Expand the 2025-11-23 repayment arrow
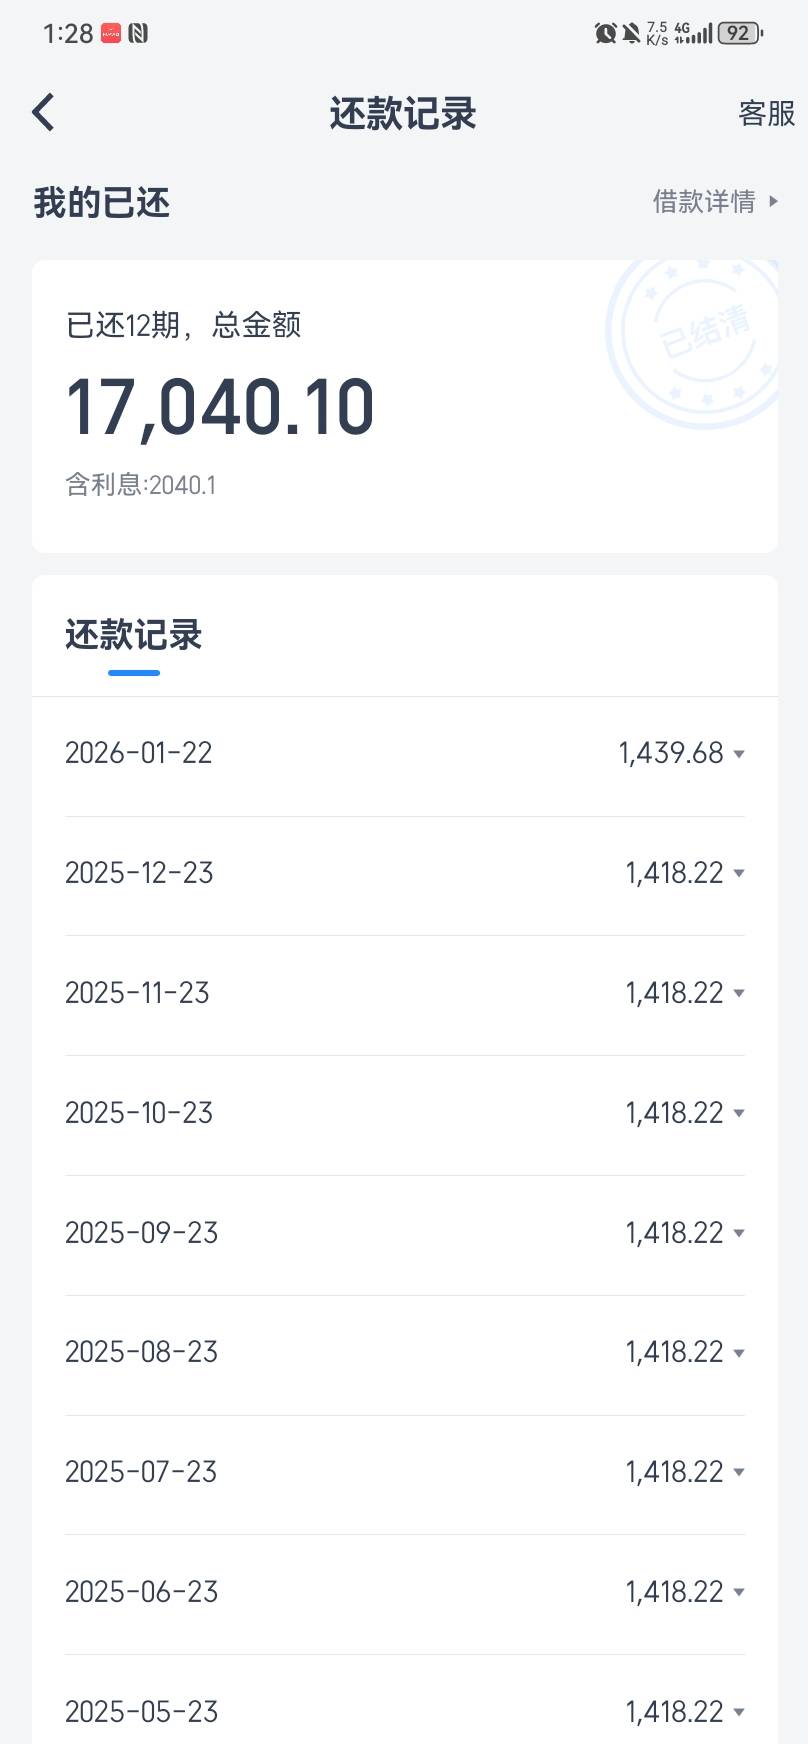 pyautogui.click(x=739, y=994)
